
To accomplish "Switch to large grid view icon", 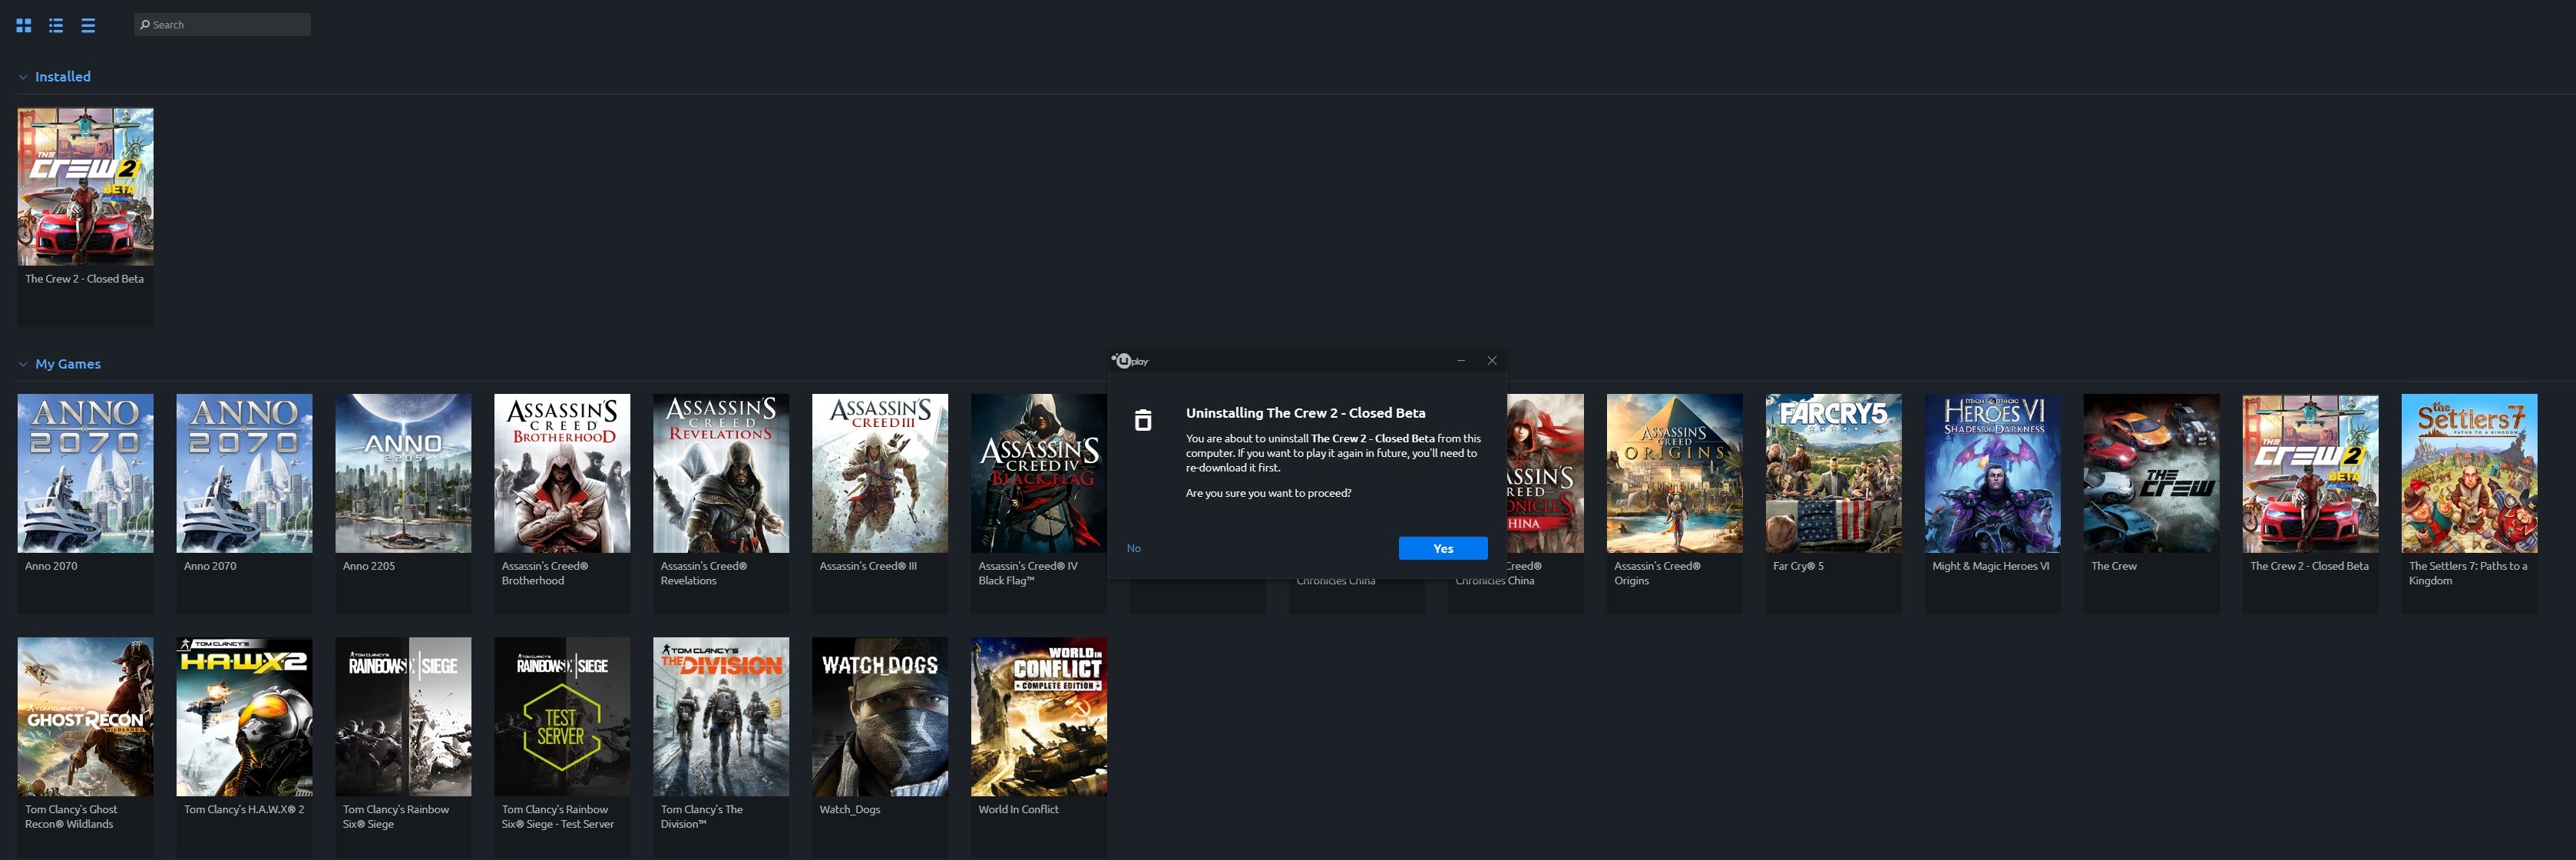I will (x=24, y=25).
